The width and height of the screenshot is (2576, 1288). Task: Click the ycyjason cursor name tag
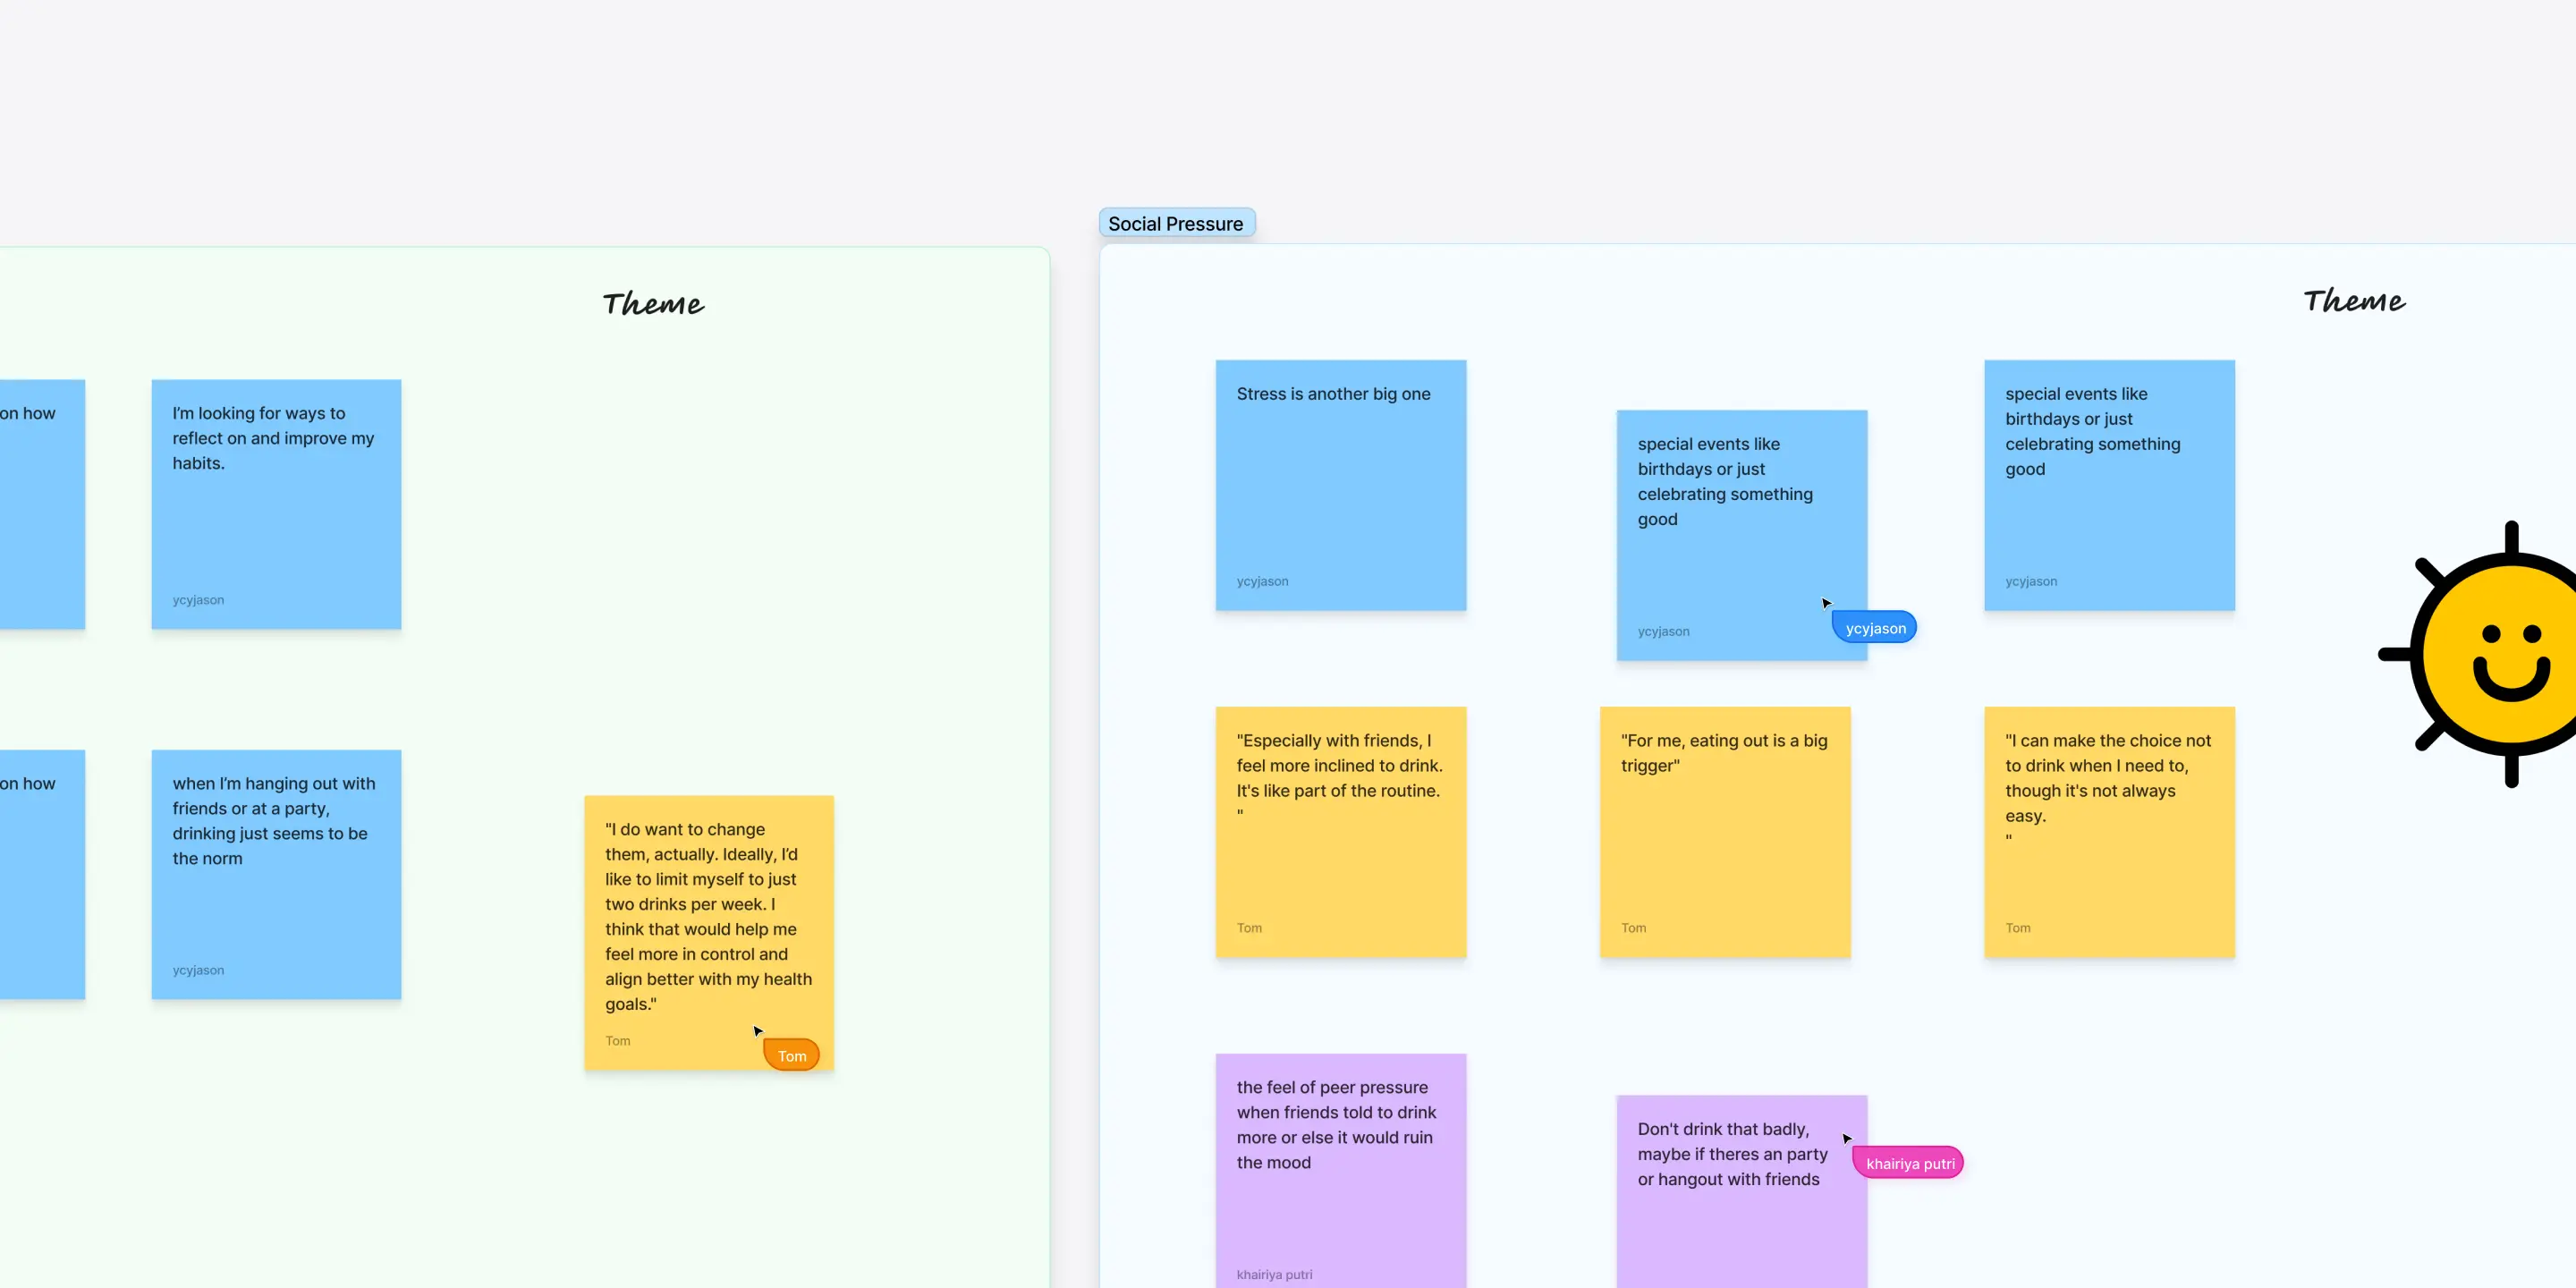pos(1875,628)
